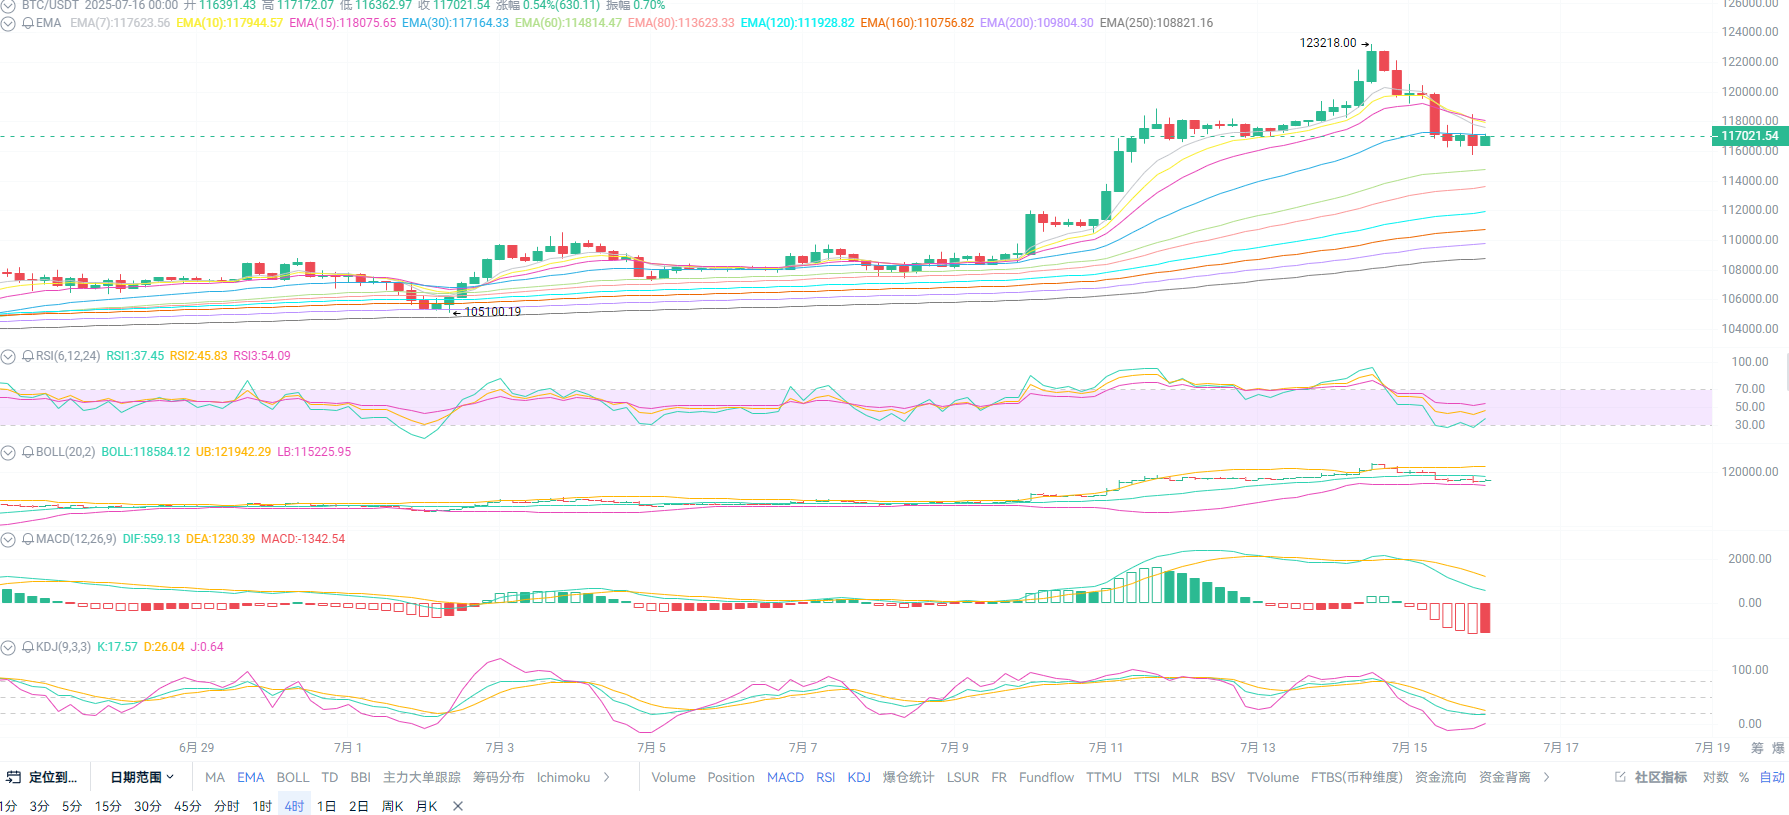Viewport: 1789px width, 815px height.
Task: Select the 4时 timeframe tab
Action: click(x=294, y=806)
